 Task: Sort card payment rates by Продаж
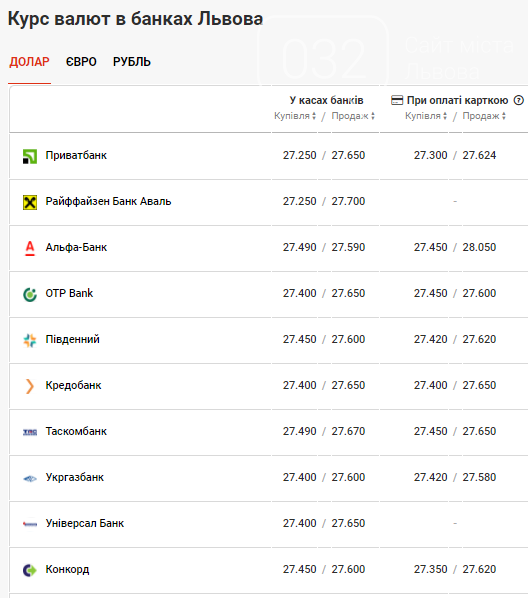pos(484,116)
